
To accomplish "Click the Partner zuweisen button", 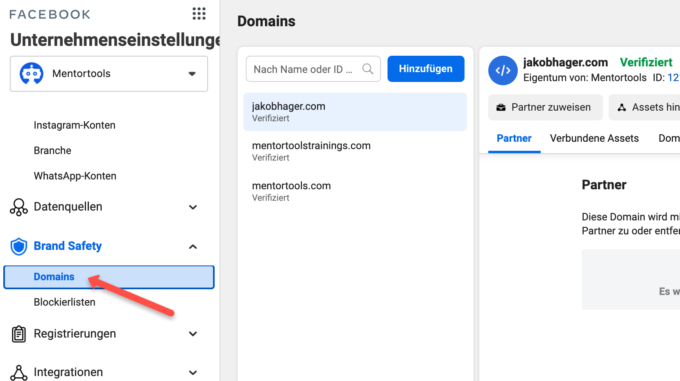I will (545, 107).
